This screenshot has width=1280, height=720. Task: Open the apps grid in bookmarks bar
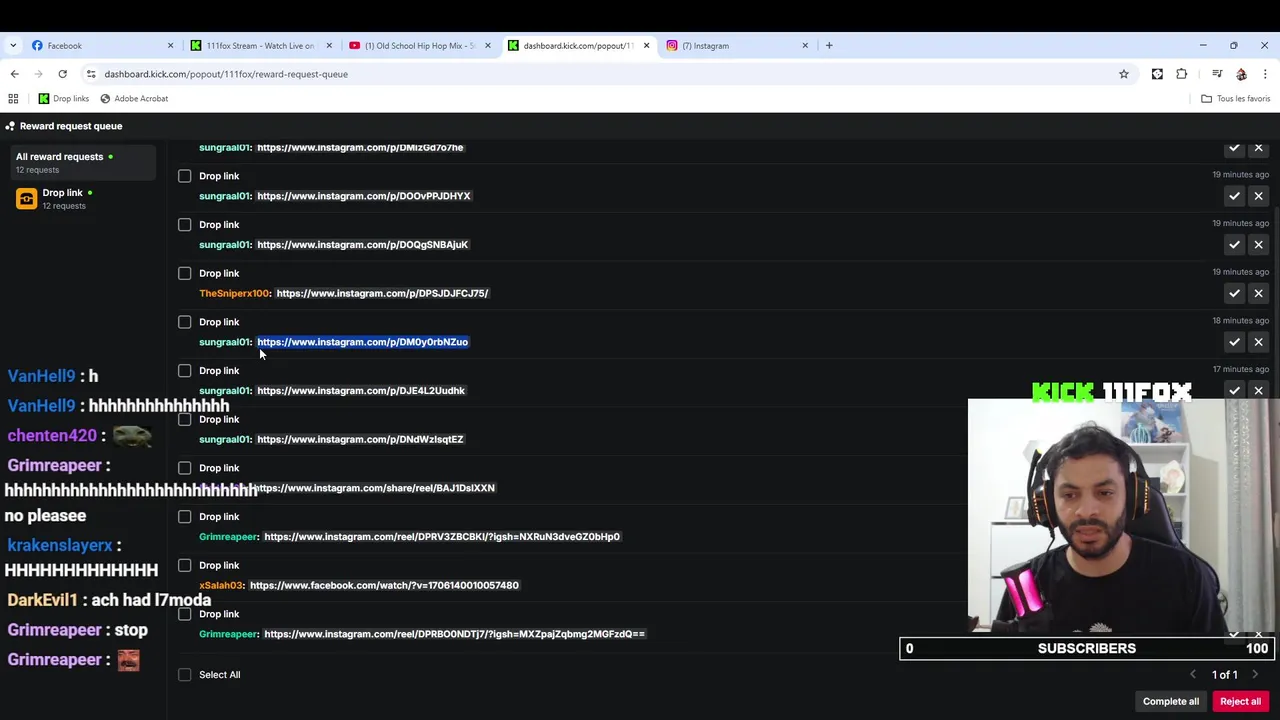click(x=13, y=99)
